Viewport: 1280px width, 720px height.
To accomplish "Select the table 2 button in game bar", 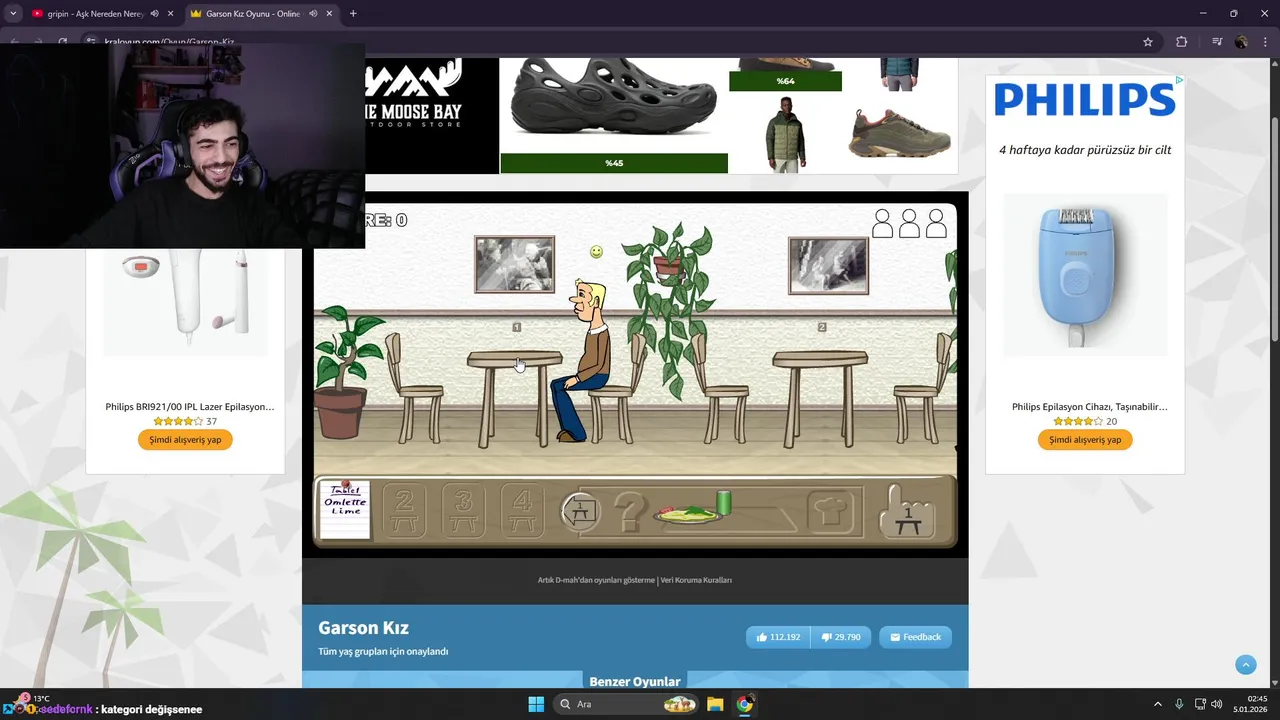I will point(405,510).
